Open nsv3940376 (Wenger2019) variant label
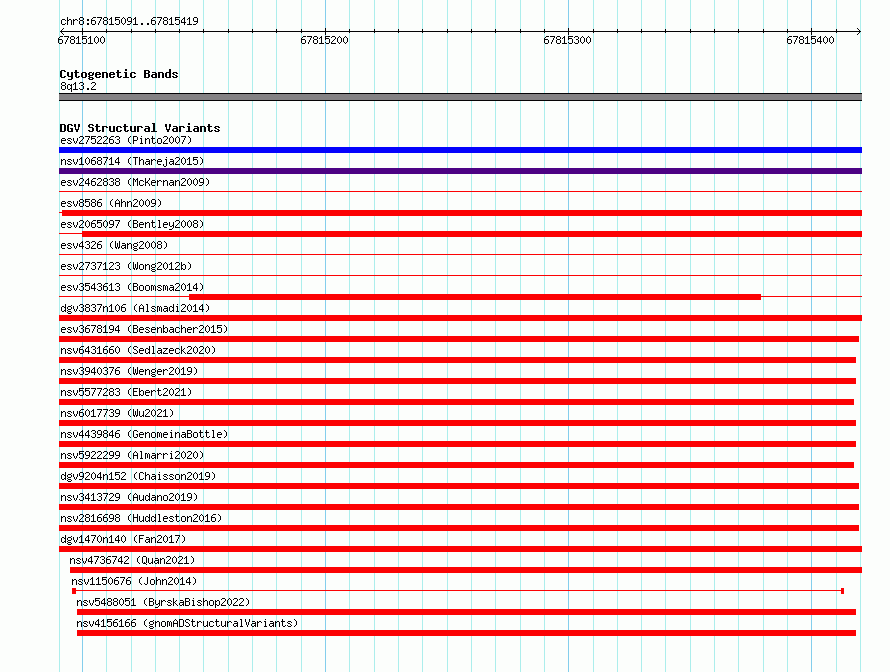The image size is (890, 672). tap(129, 371)
